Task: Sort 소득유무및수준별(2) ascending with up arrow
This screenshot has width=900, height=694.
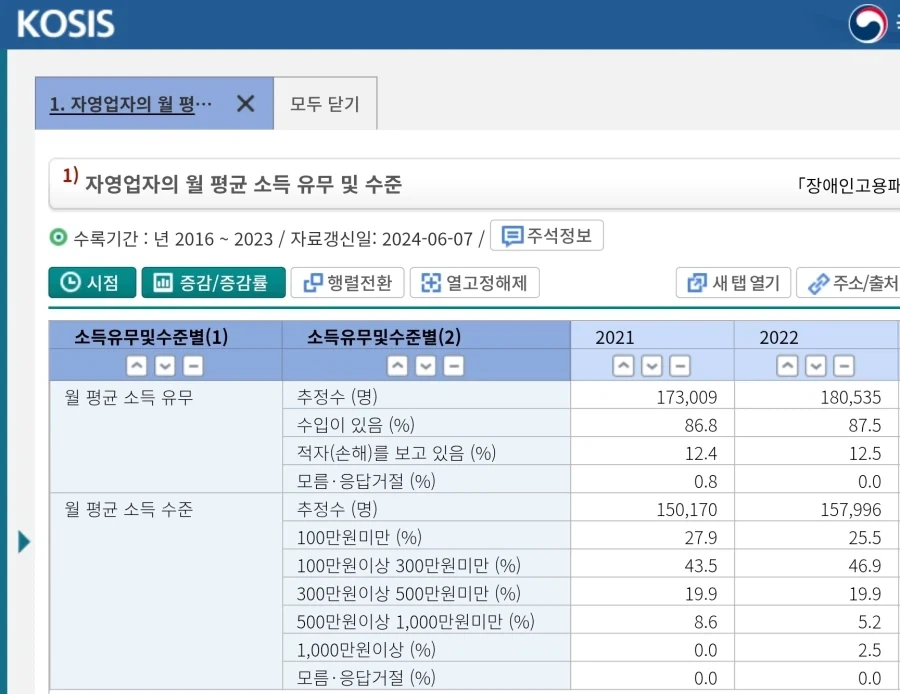Action: 397,366
